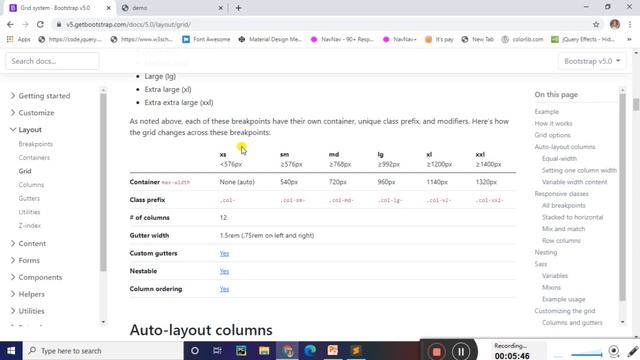Open Gutters under Layout
This screenshot has width=640, height=360.
29,198
